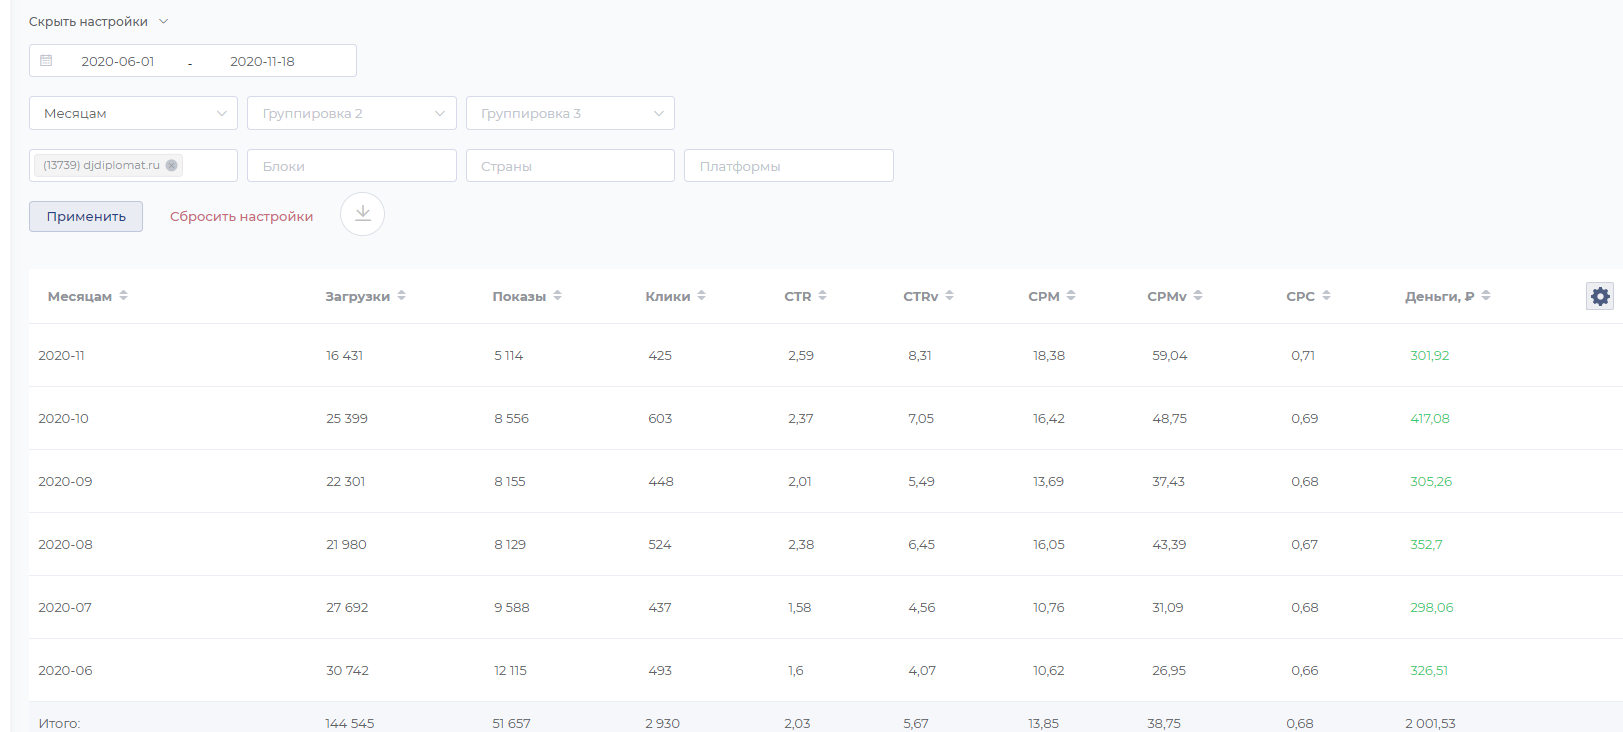Sort table by Деньги column arrows
Image resolution: width=1623 pixels, height=732 pixels.
point(1486,296)
